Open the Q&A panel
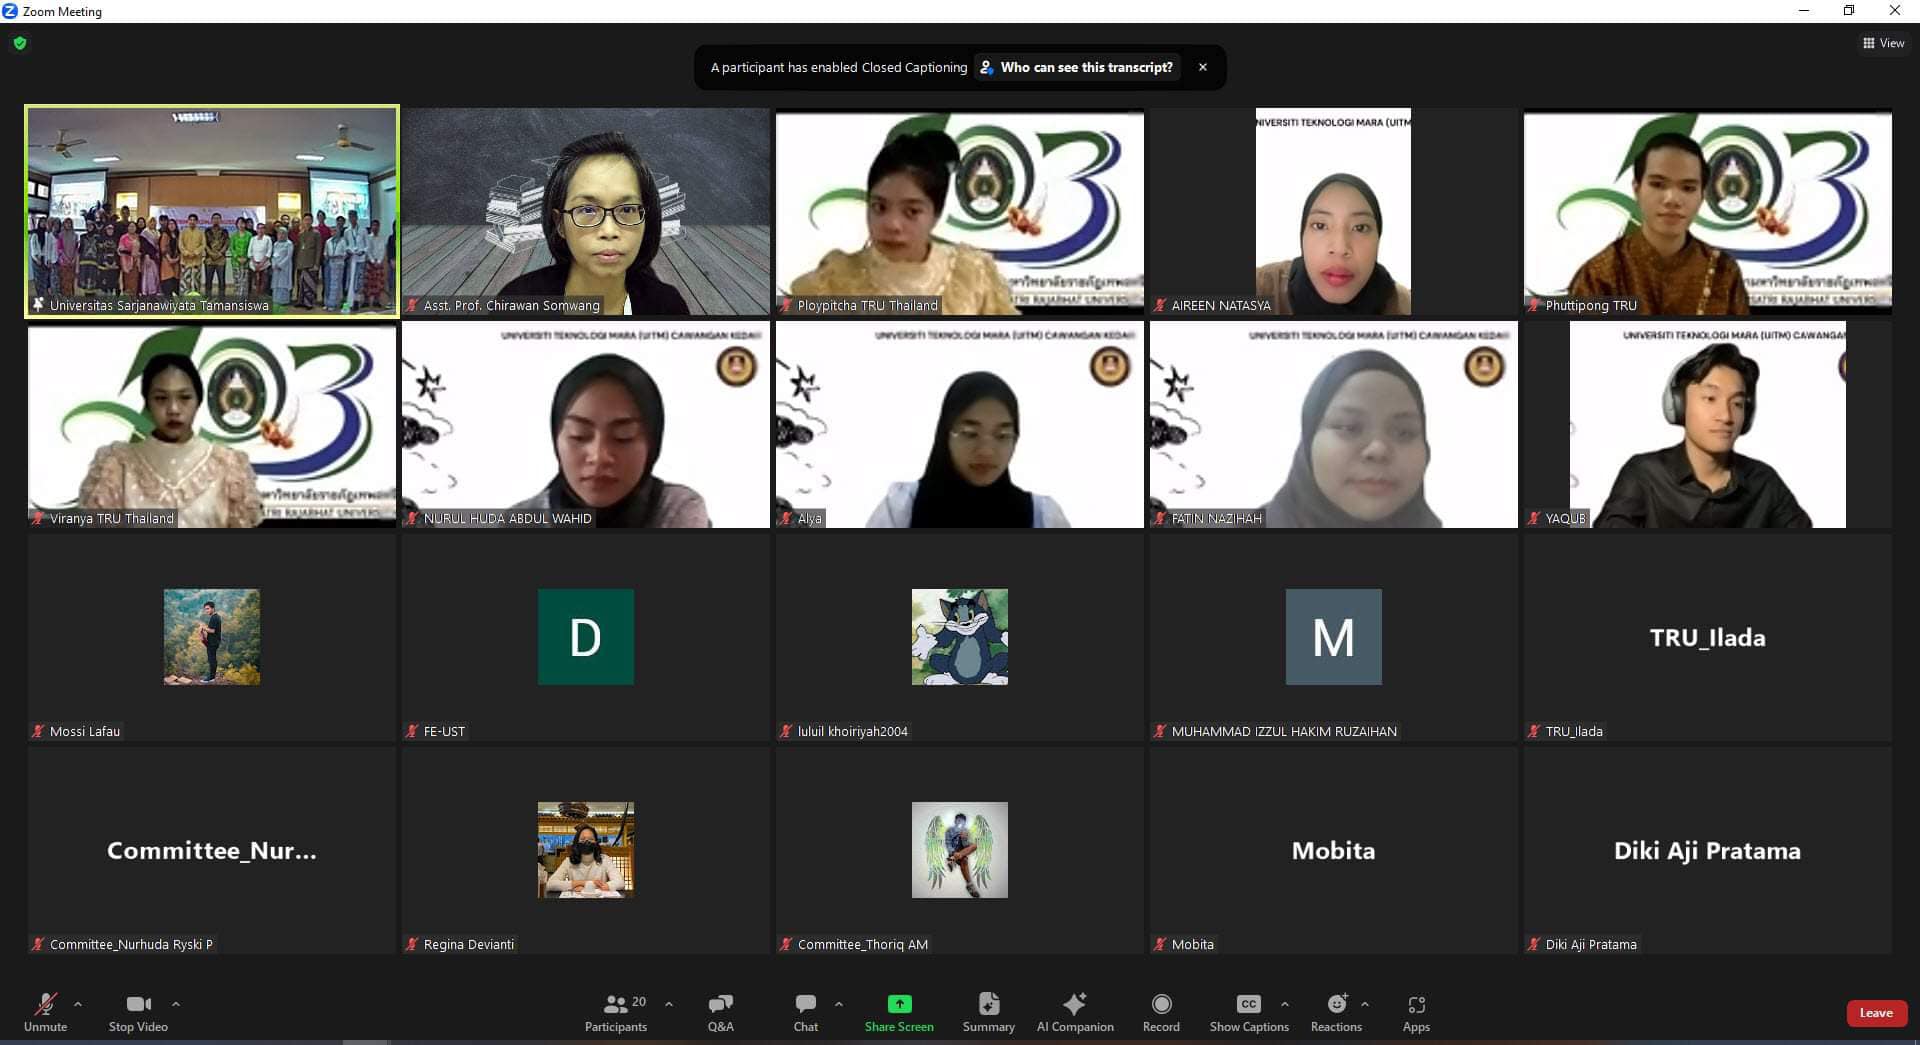The width and height of the screenshot is (1920, 1045). point(720,1011)
